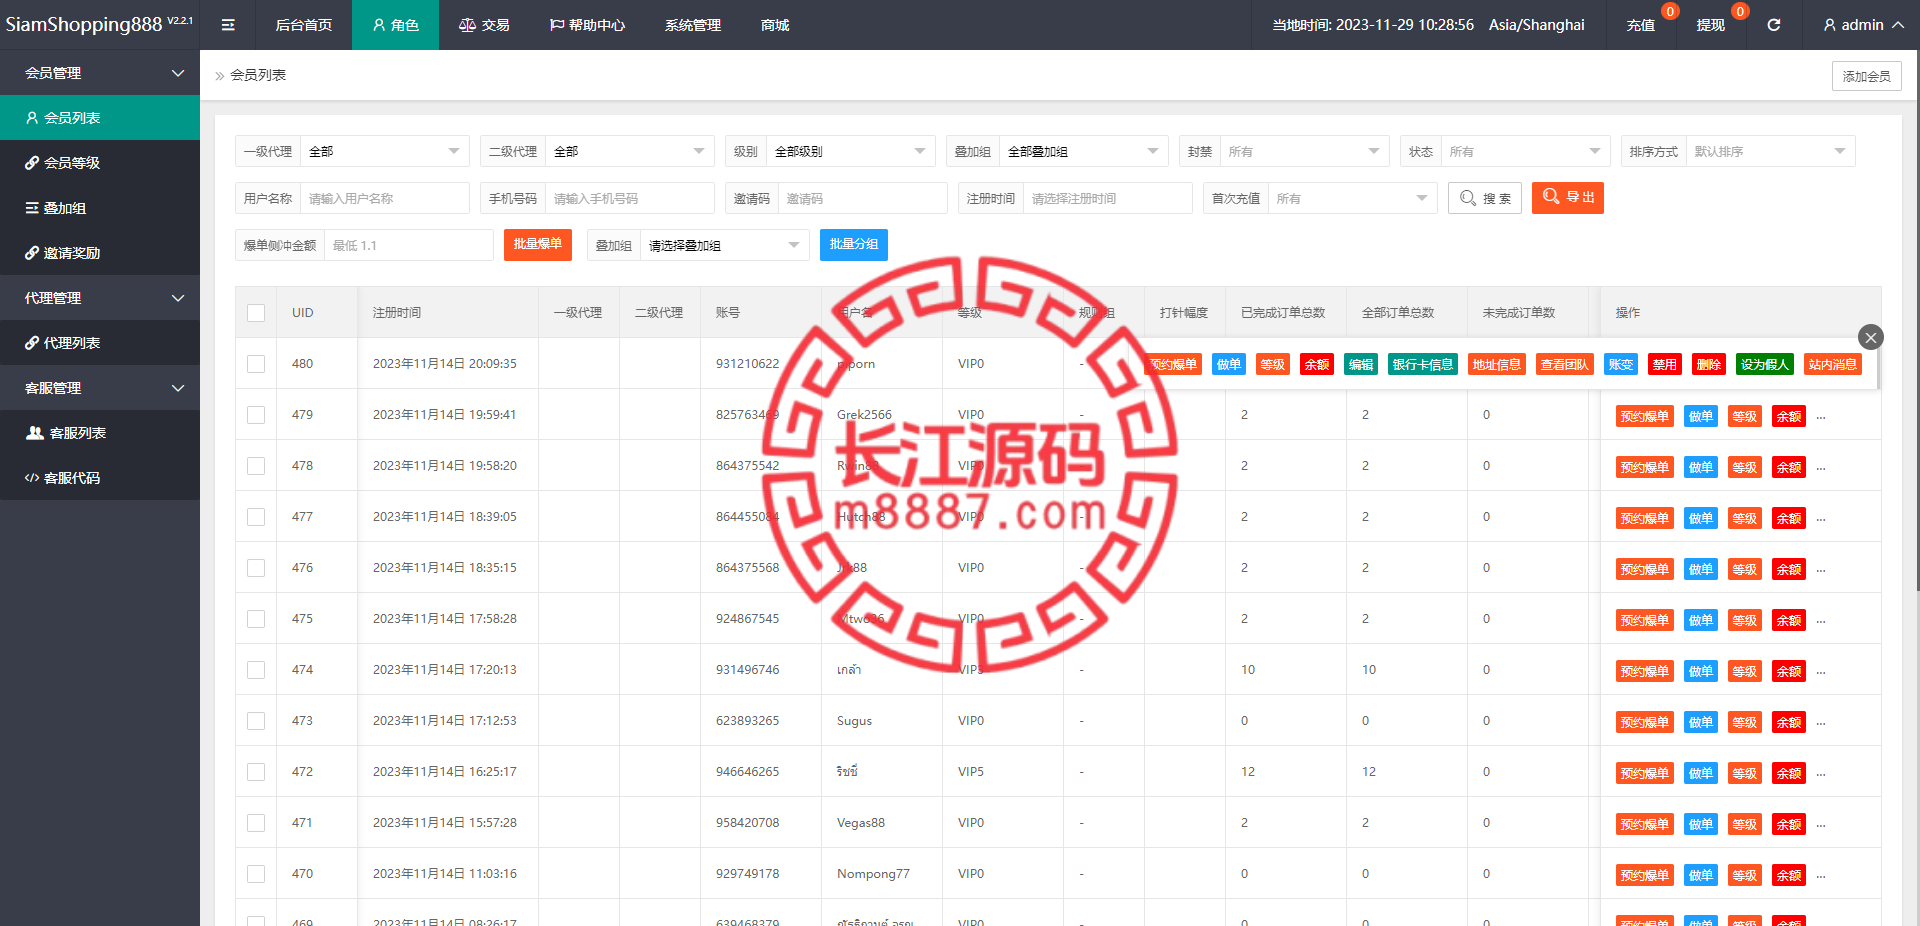
Task: Collapse the 代理管理 sidebar group
Action: coord(100,298)
